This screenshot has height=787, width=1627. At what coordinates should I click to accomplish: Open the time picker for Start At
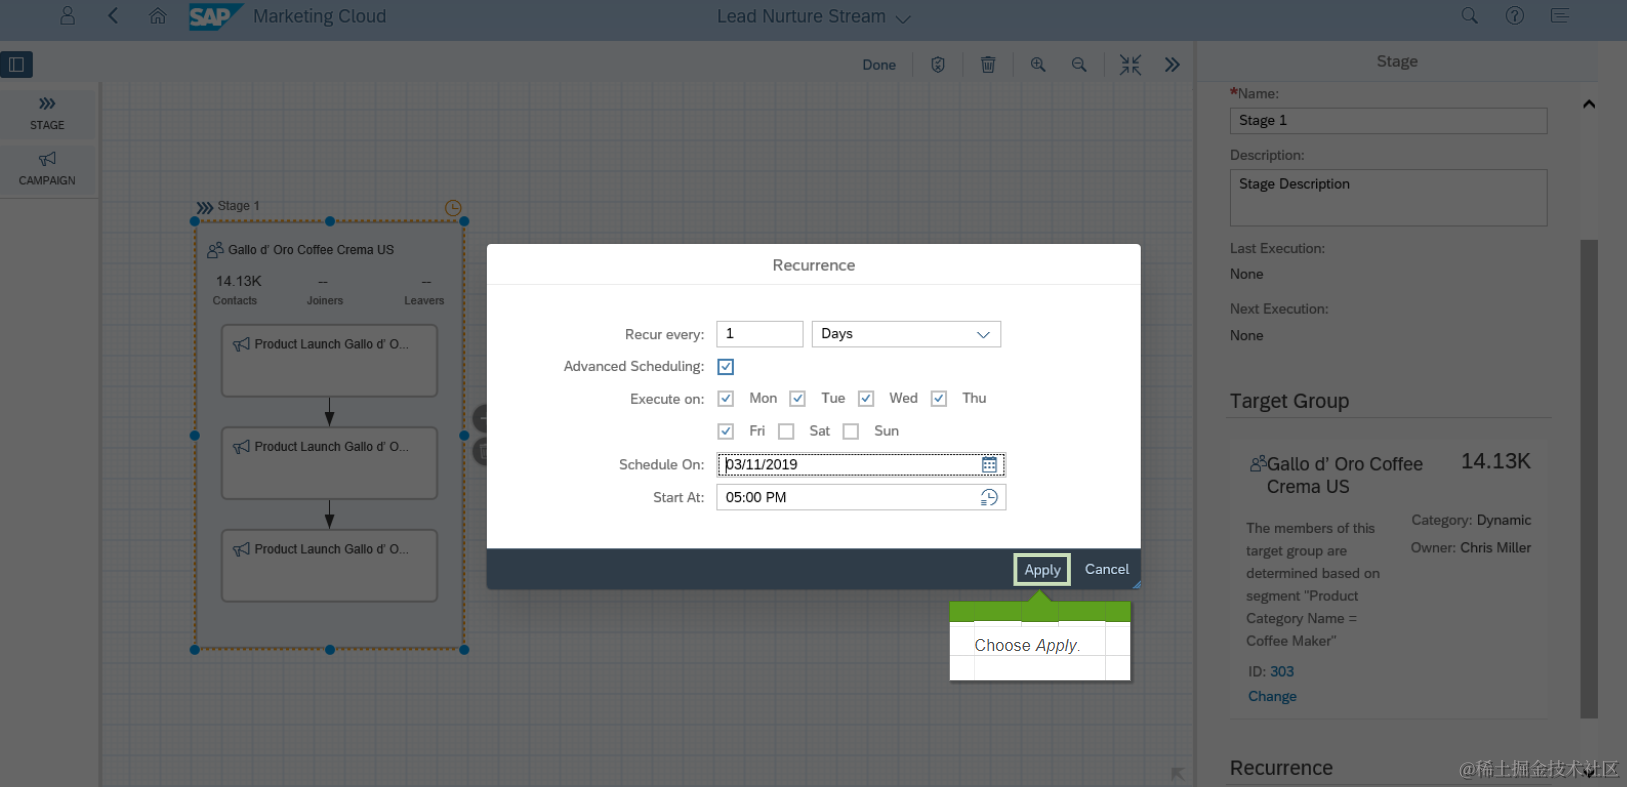989,497
